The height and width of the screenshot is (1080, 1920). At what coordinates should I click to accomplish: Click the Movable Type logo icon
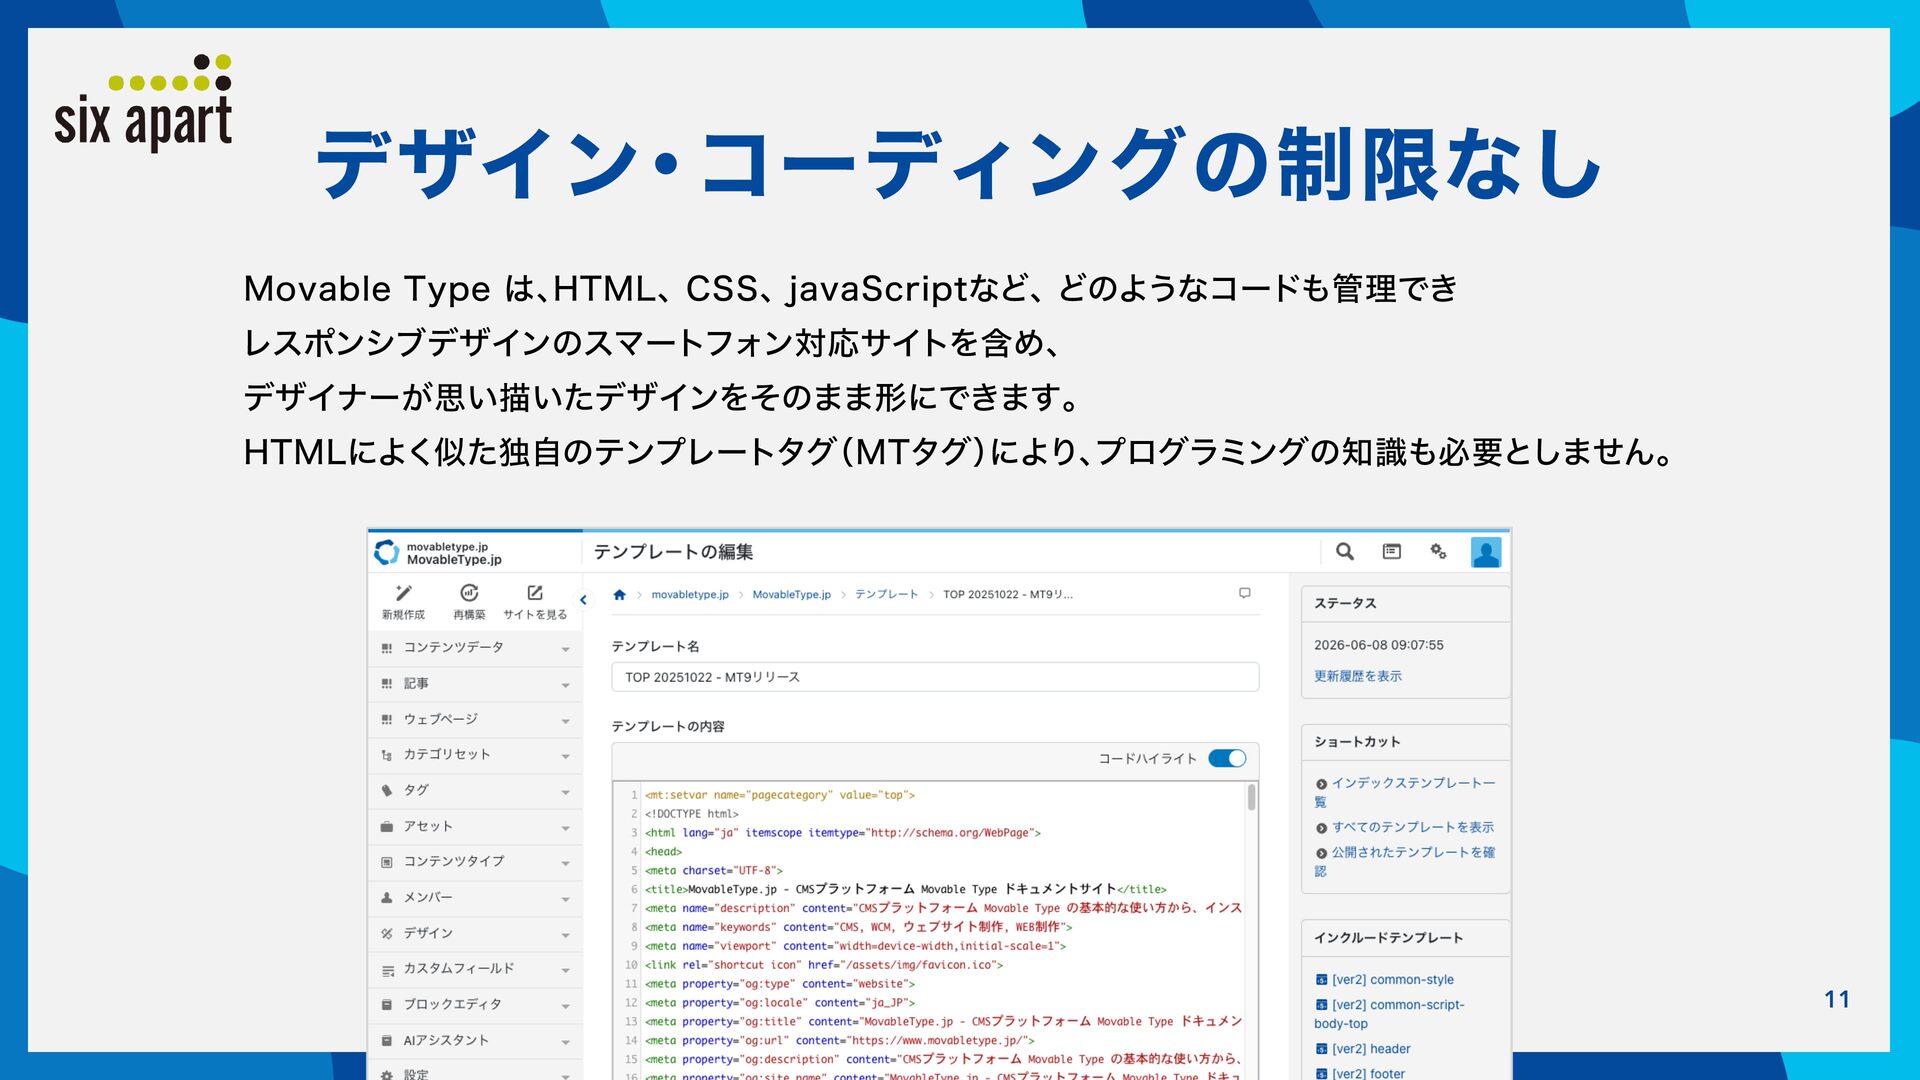pyautogui.click(x=386, y=552)
